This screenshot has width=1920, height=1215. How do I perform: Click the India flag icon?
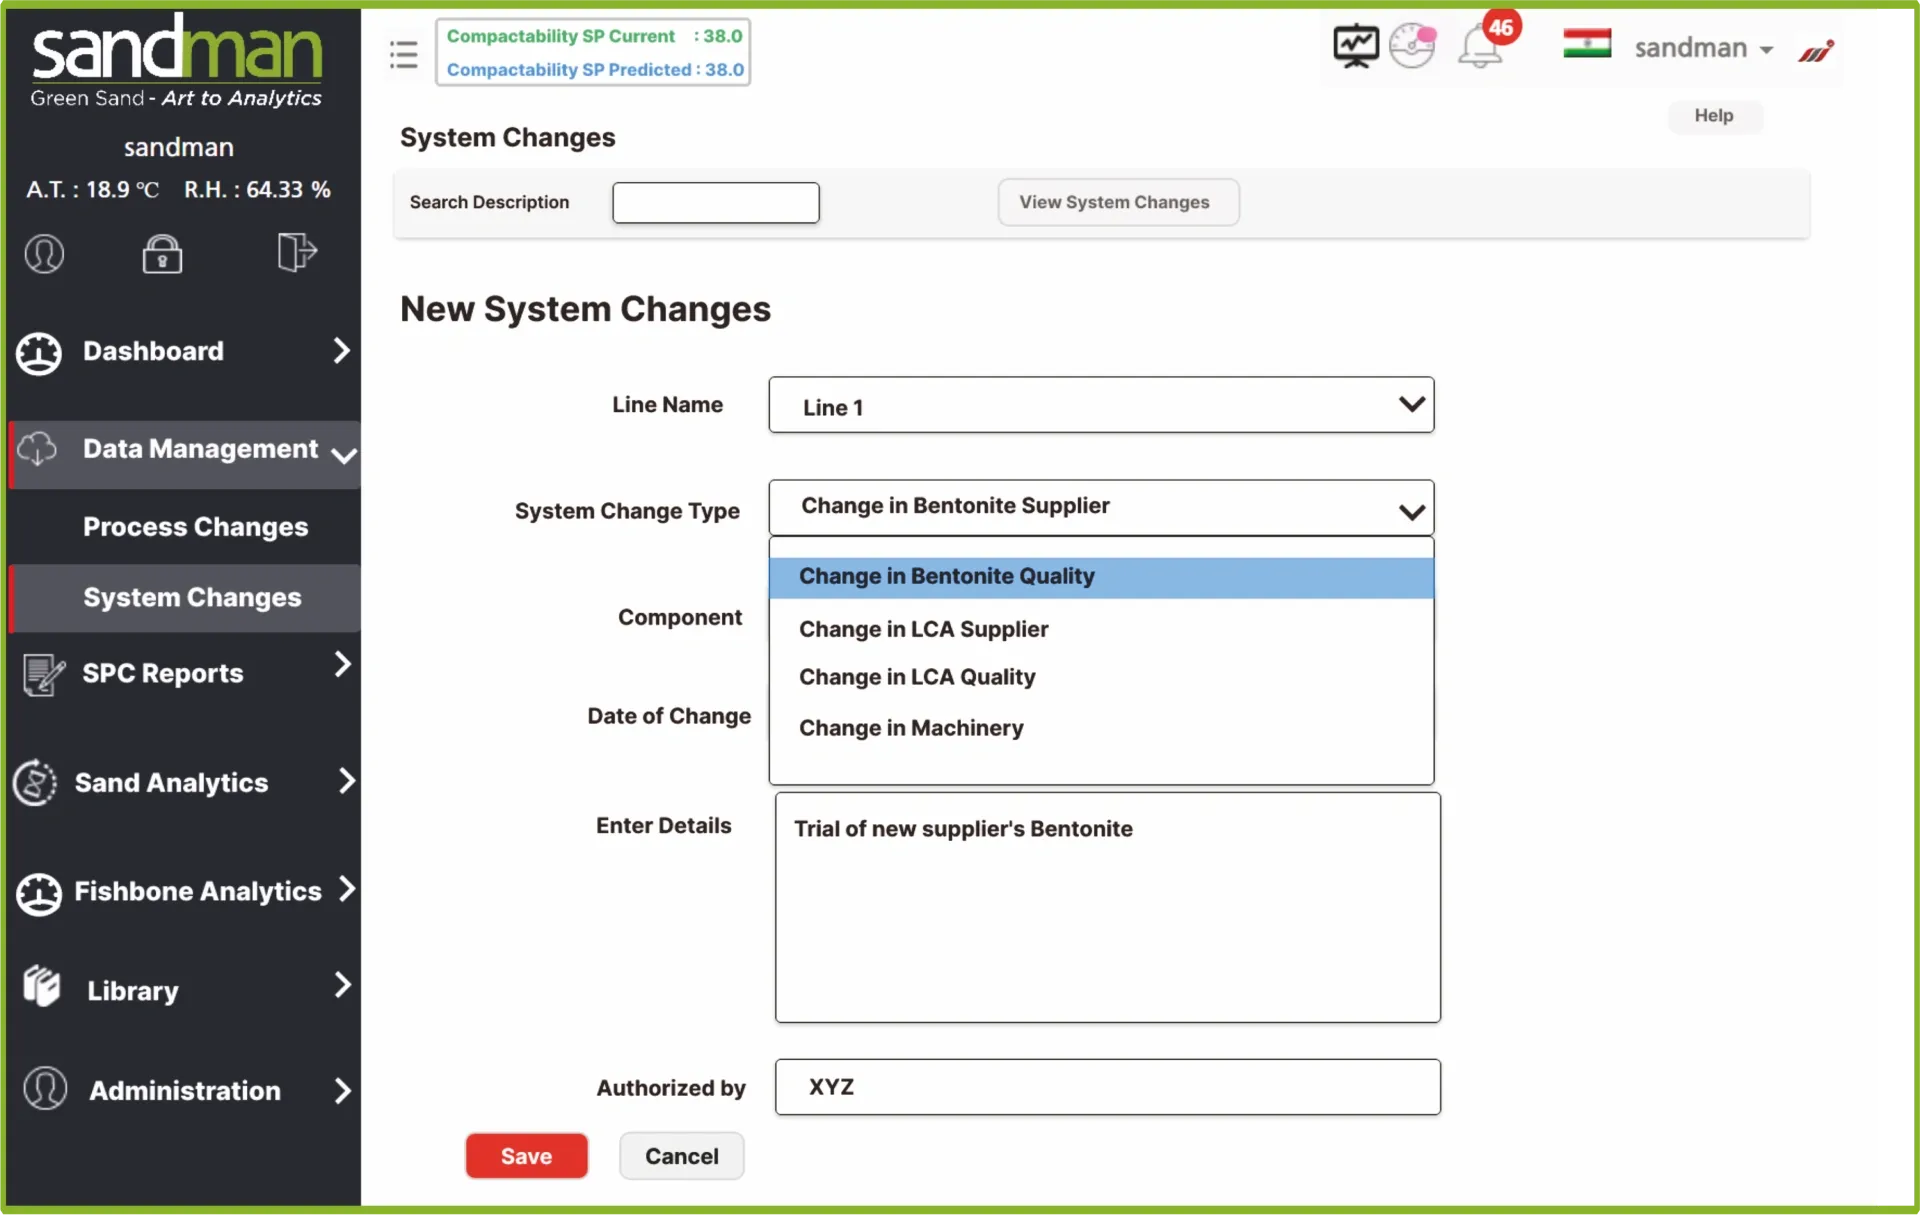point(1586,44)
